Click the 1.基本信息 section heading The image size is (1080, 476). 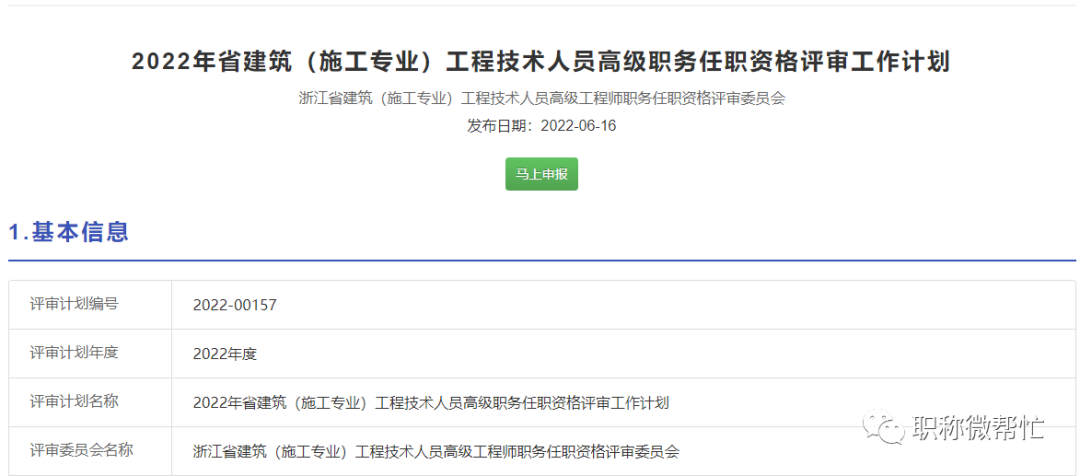(69, 231)
